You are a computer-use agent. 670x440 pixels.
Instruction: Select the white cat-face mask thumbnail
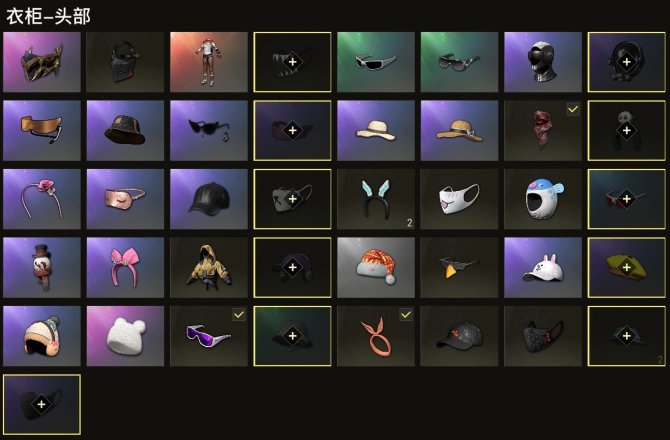[x=459, y=199]
